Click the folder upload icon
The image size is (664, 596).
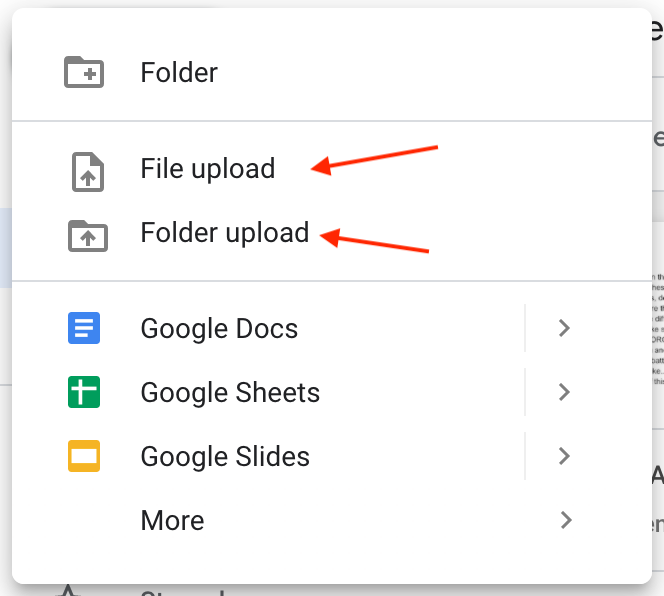[x=88, y=236]
